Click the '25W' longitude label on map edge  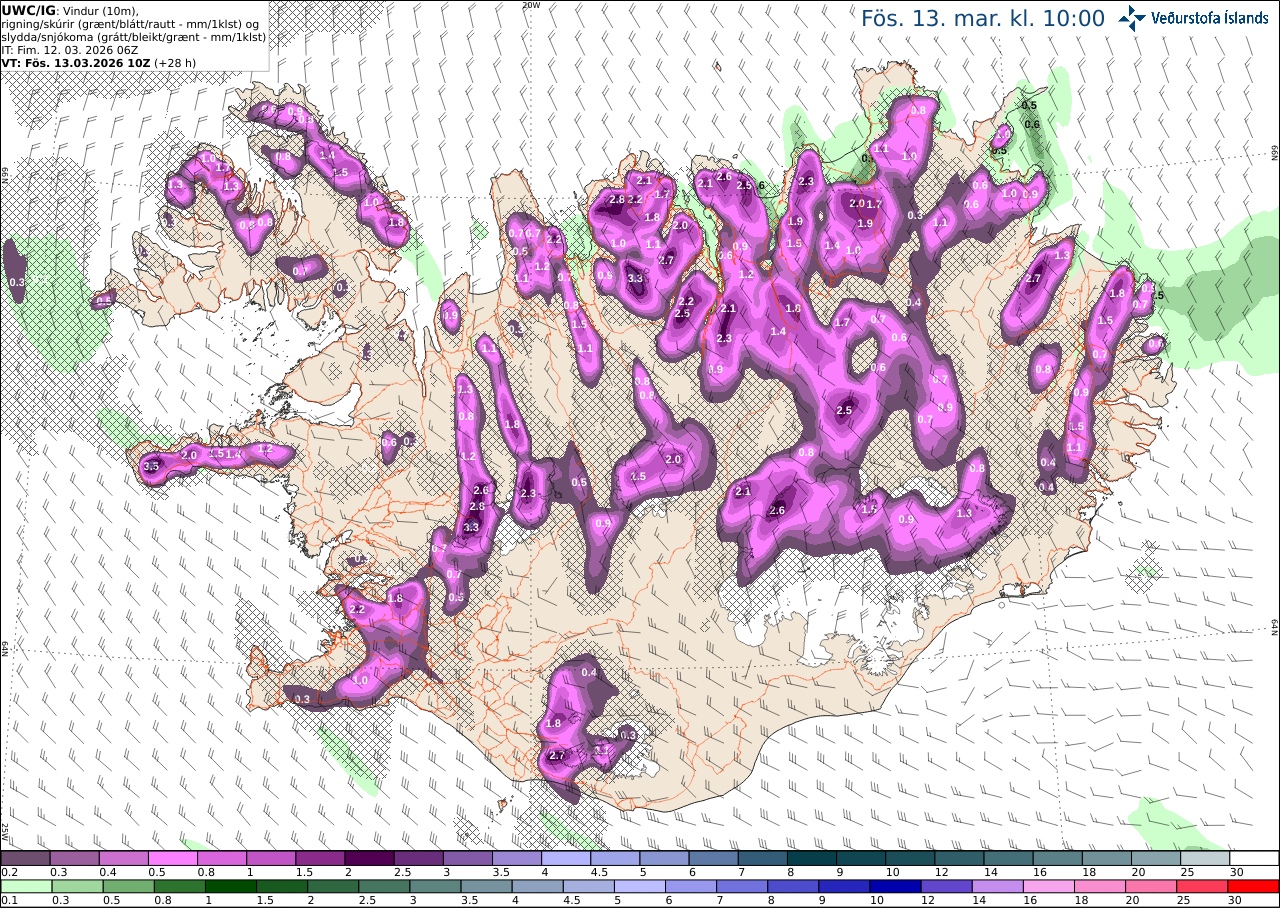tap(5, 831)
